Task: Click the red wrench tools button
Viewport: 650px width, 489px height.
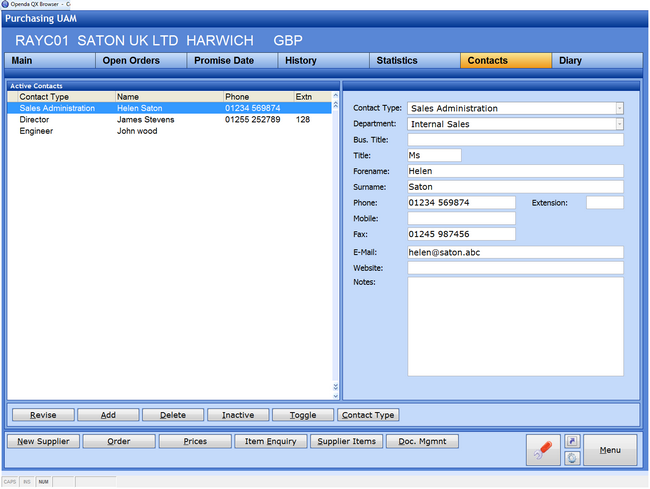Action: pyautogui.click(x=543, y=450)
